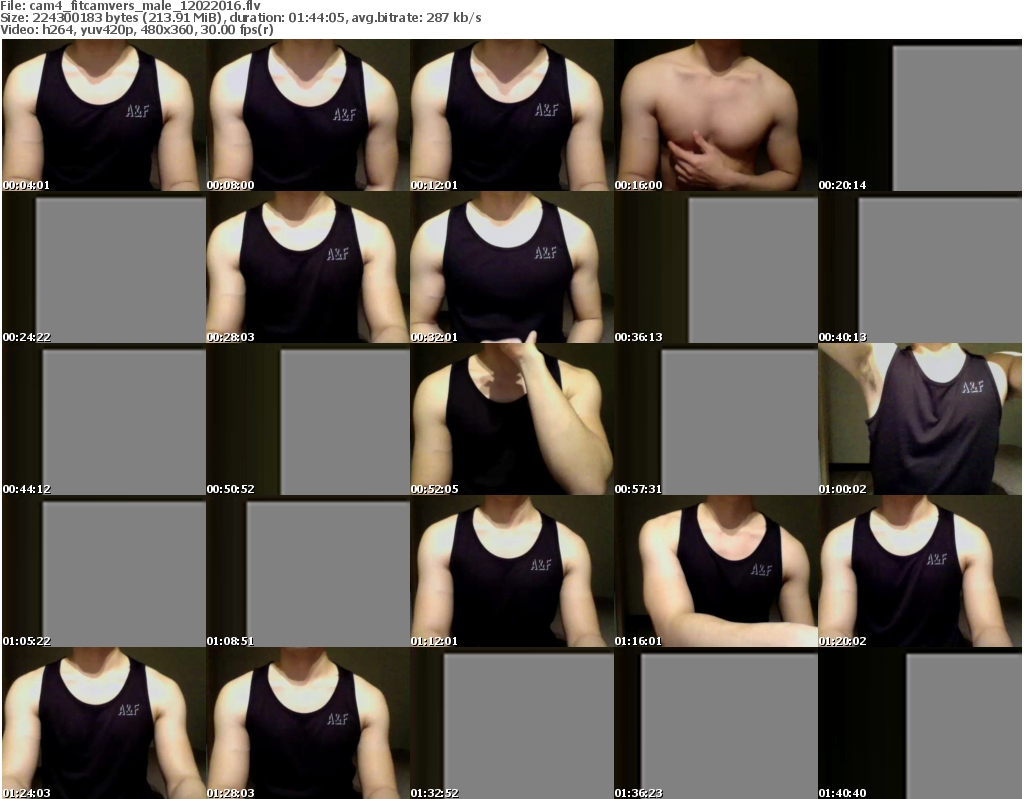Click the duration value 01:44:05

(x=317, y=18)
